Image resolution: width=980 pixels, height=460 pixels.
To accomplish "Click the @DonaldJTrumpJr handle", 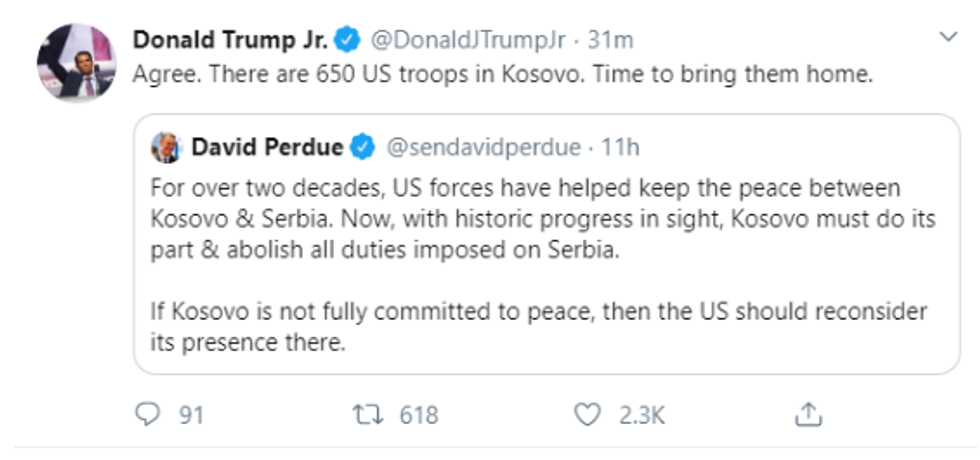I will pyautogui.click(x=468, y=41).
